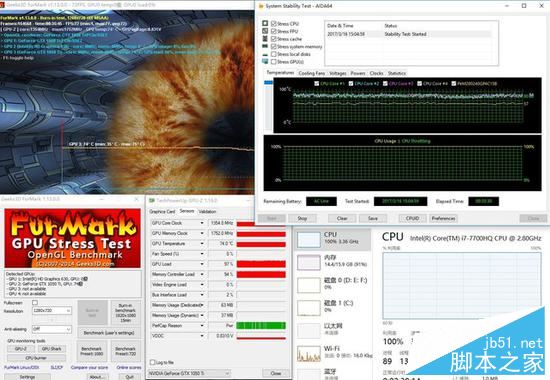550x380 pixels.
Task: Click Stop button in AIDA64
Action: click(x=302, y=218)
